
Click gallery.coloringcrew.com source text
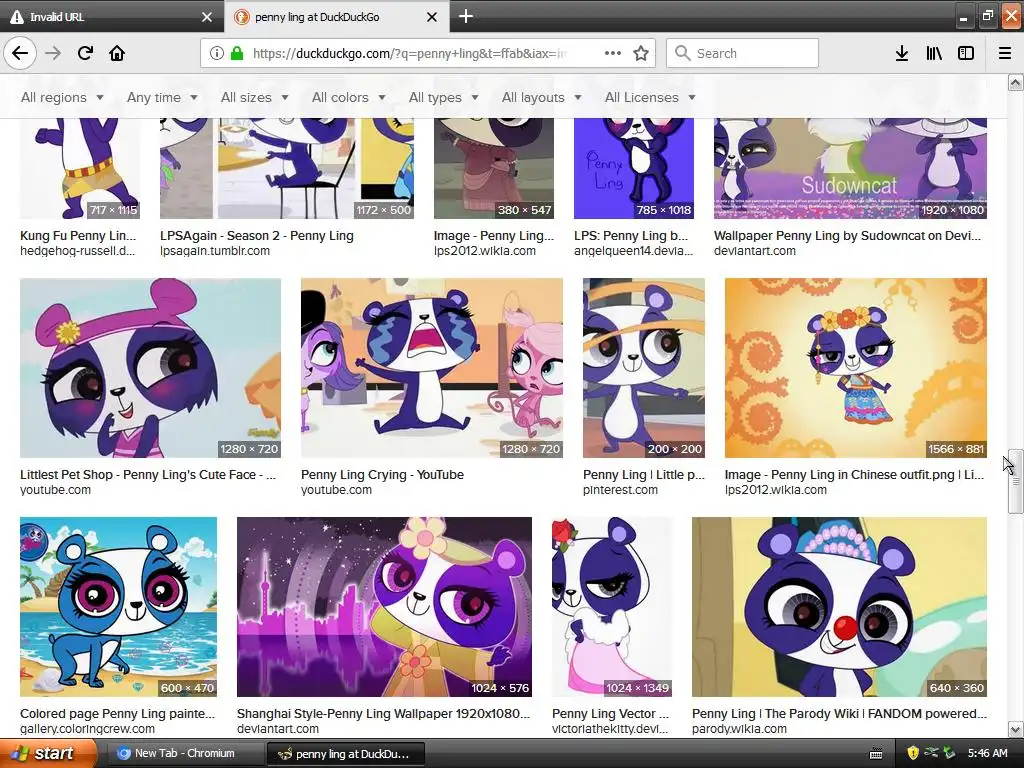pos(88,729)
